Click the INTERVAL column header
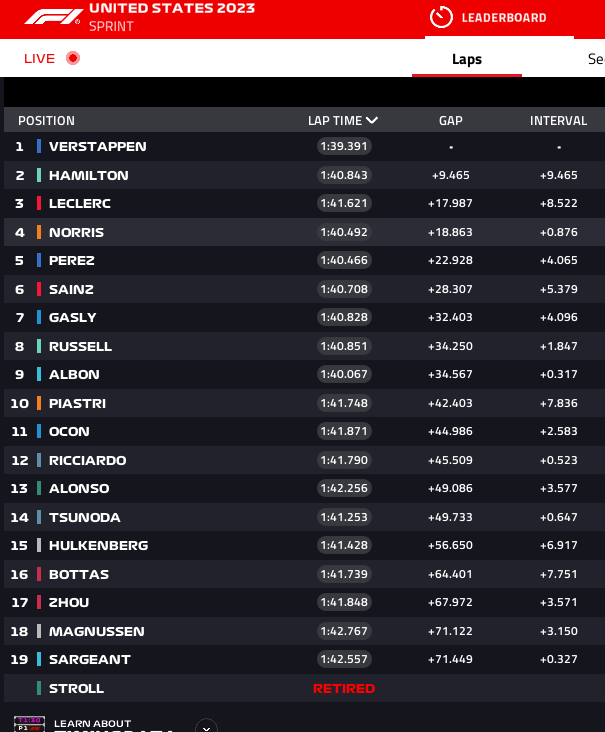 [558, 120]
